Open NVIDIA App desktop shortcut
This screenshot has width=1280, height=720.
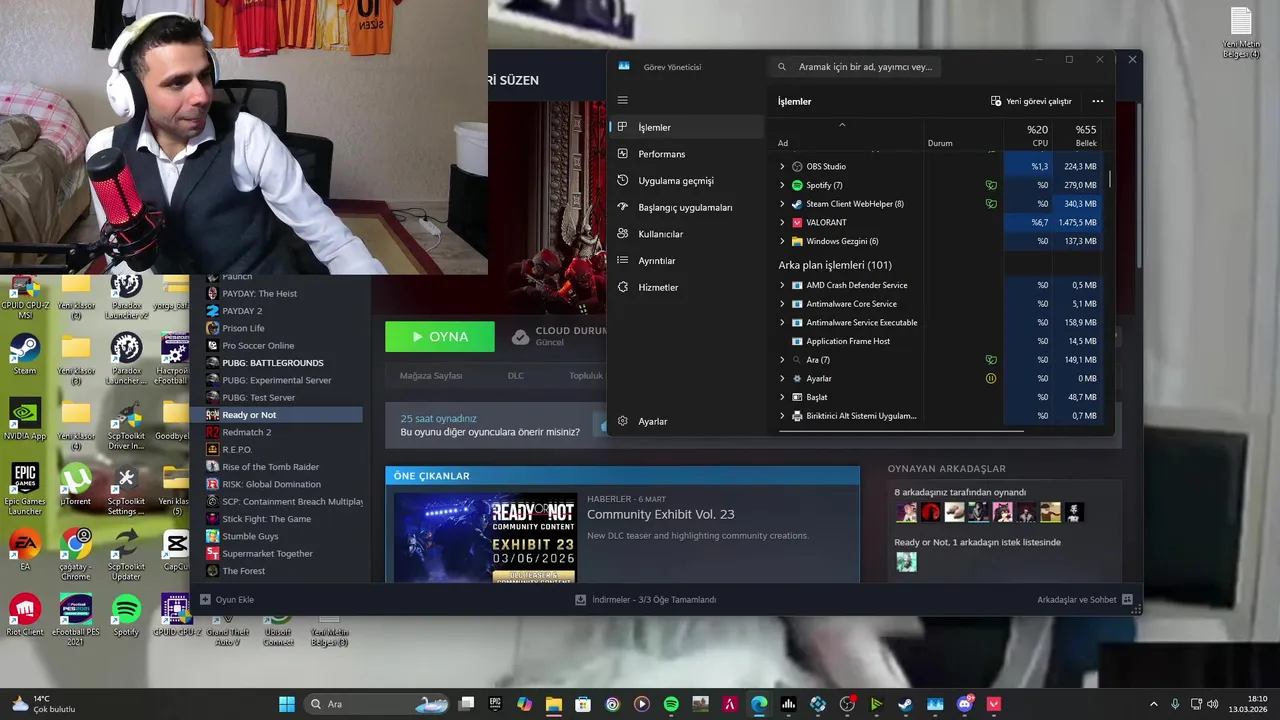pyautogui.click(x=25, y=420)
